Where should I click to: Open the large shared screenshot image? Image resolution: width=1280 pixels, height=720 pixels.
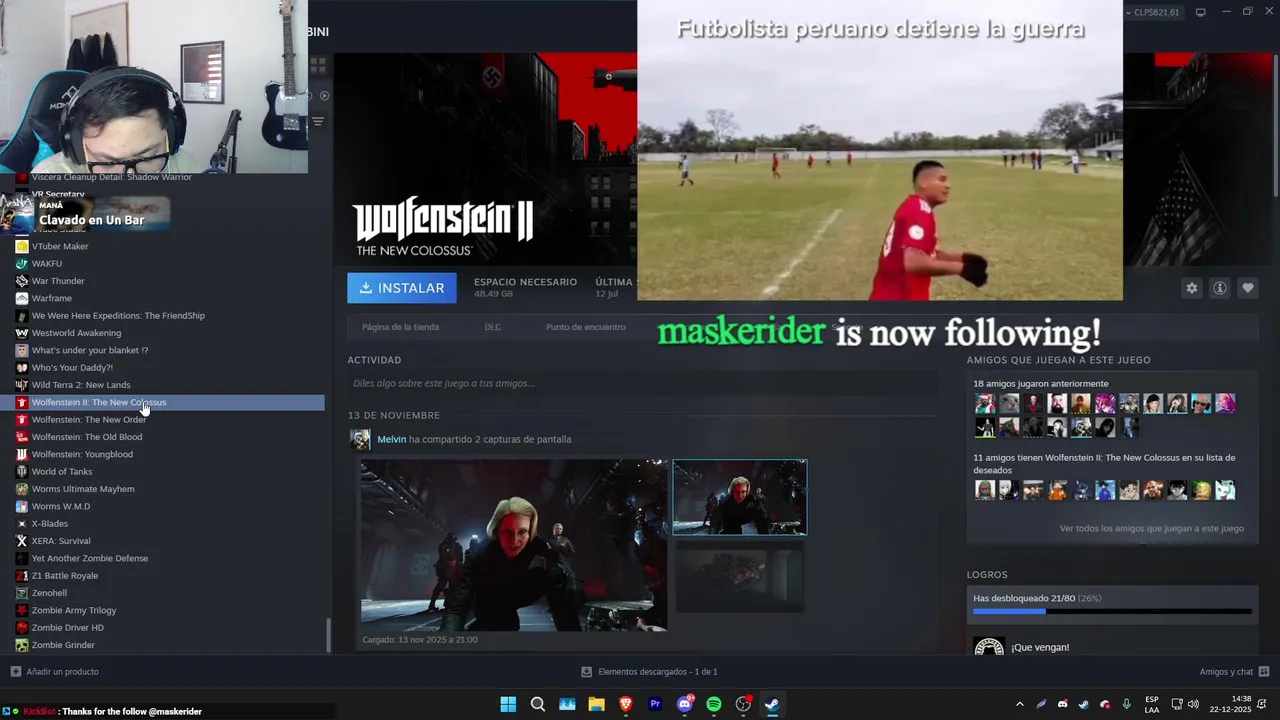click(514, 545)
